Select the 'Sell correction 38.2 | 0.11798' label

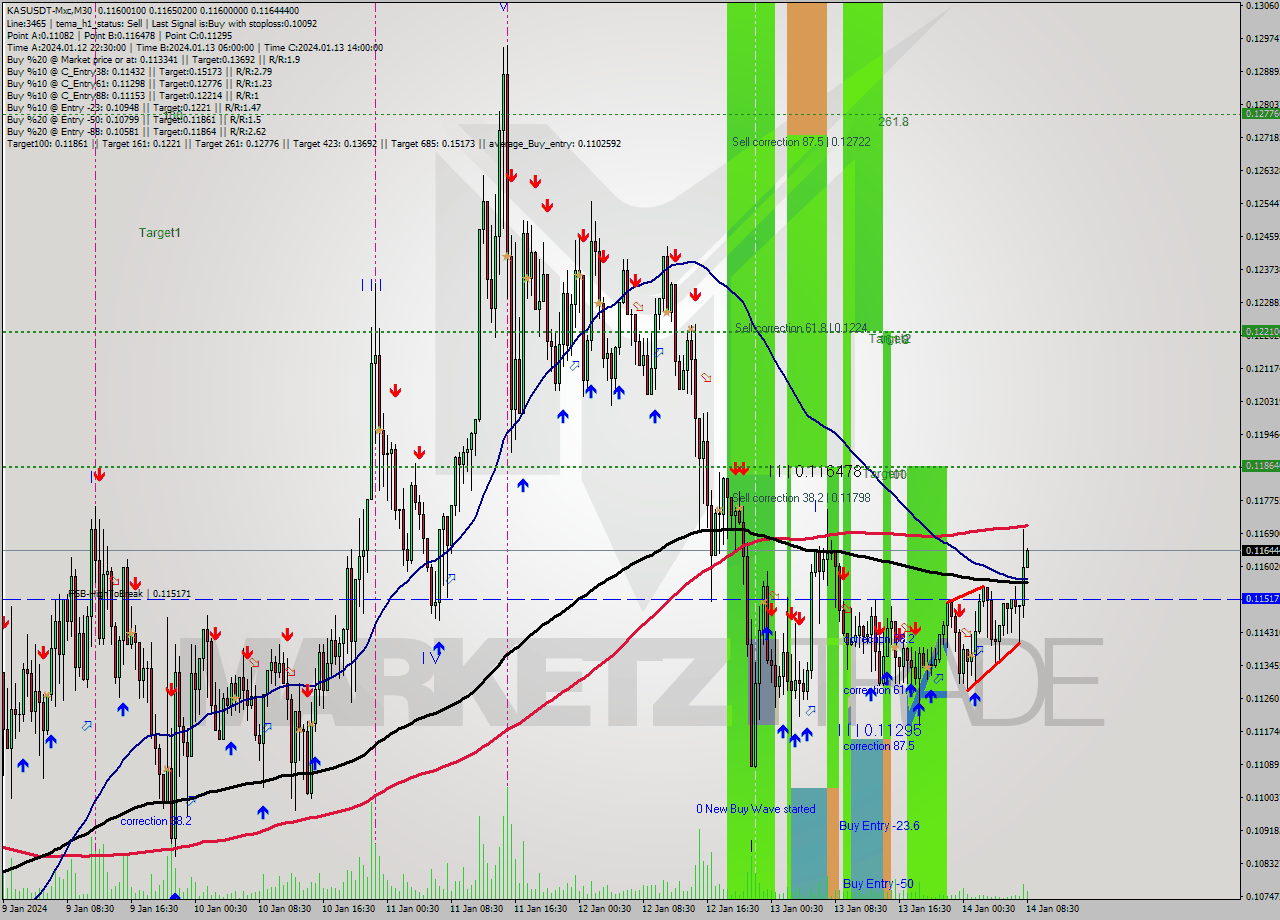[x=801, y=498]
